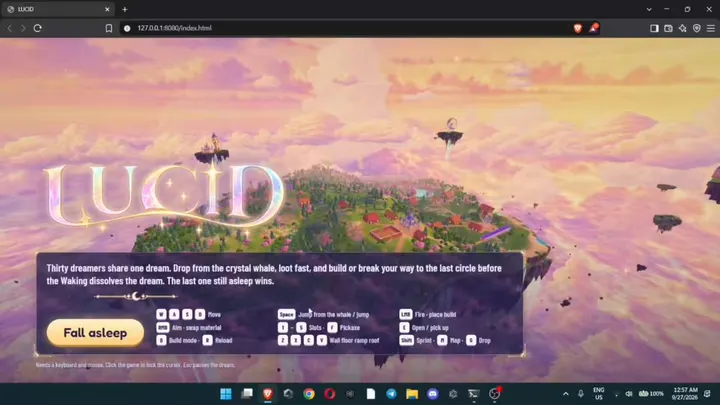720x405 pixels.
Task: Open the Brave VPN icon
Action: [x=697, y=28]
